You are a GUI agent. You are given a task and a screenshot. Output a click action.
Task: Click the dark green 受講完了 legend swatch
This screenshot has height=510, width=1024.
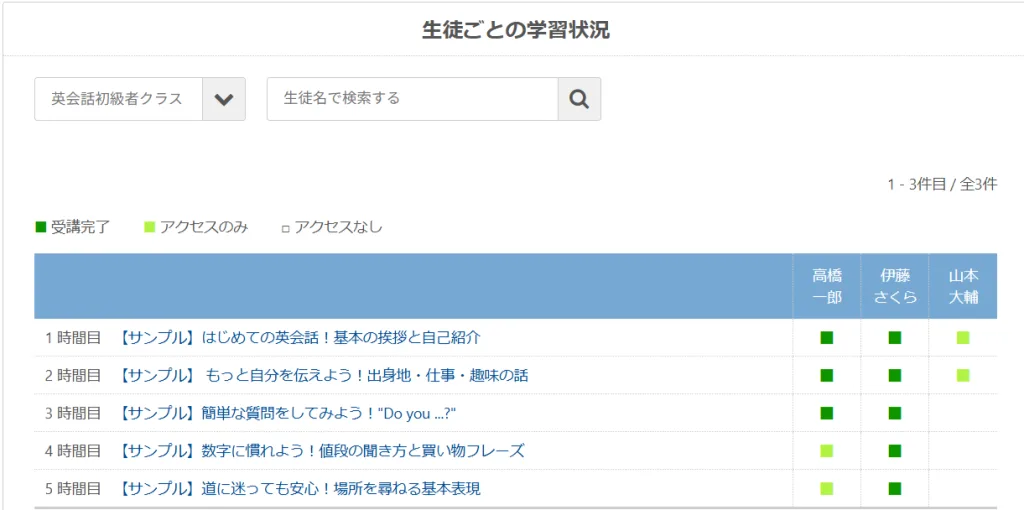tap(41, 227)
